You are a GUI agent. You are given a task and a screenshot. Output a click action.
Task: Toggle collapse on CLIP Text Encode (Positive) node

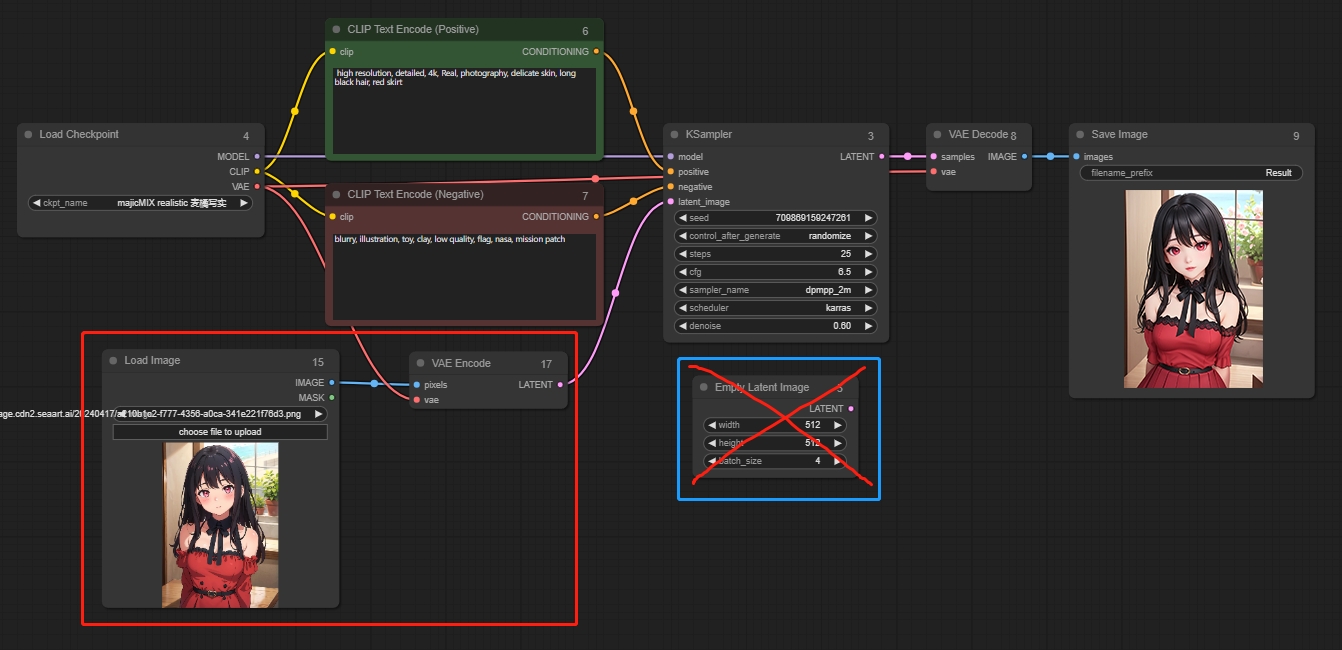point(336,30)
